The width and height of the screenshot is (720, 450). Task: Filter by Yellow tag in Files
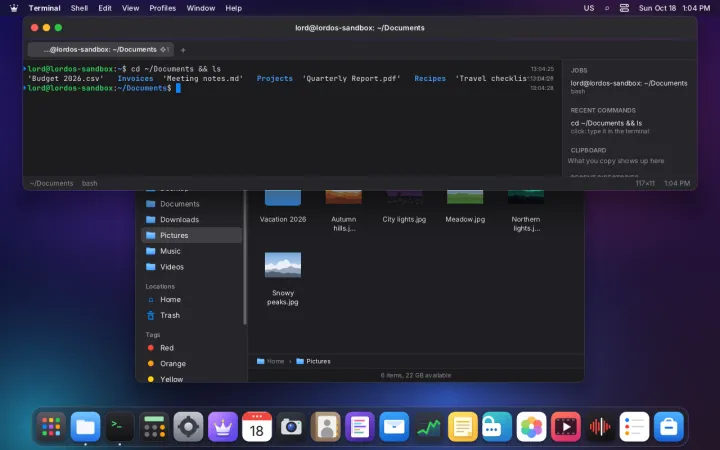[x=191, y=379]
